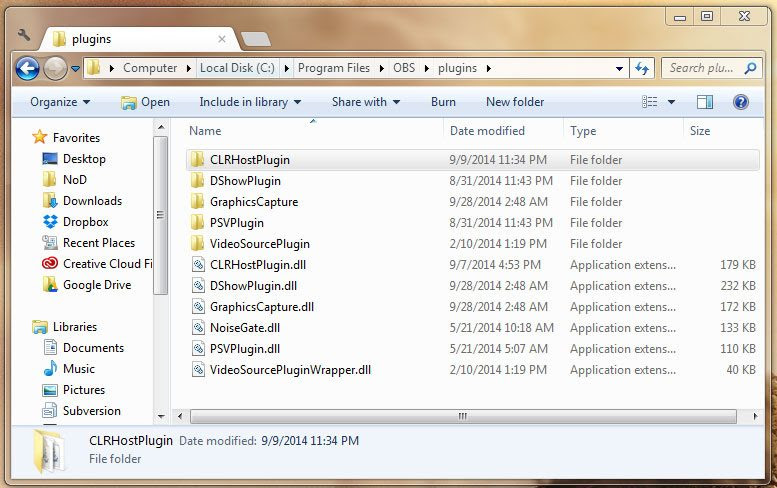The image size is (777, 488).
Task: Select PSVPlugin folder
Action: tap(236, 223)
